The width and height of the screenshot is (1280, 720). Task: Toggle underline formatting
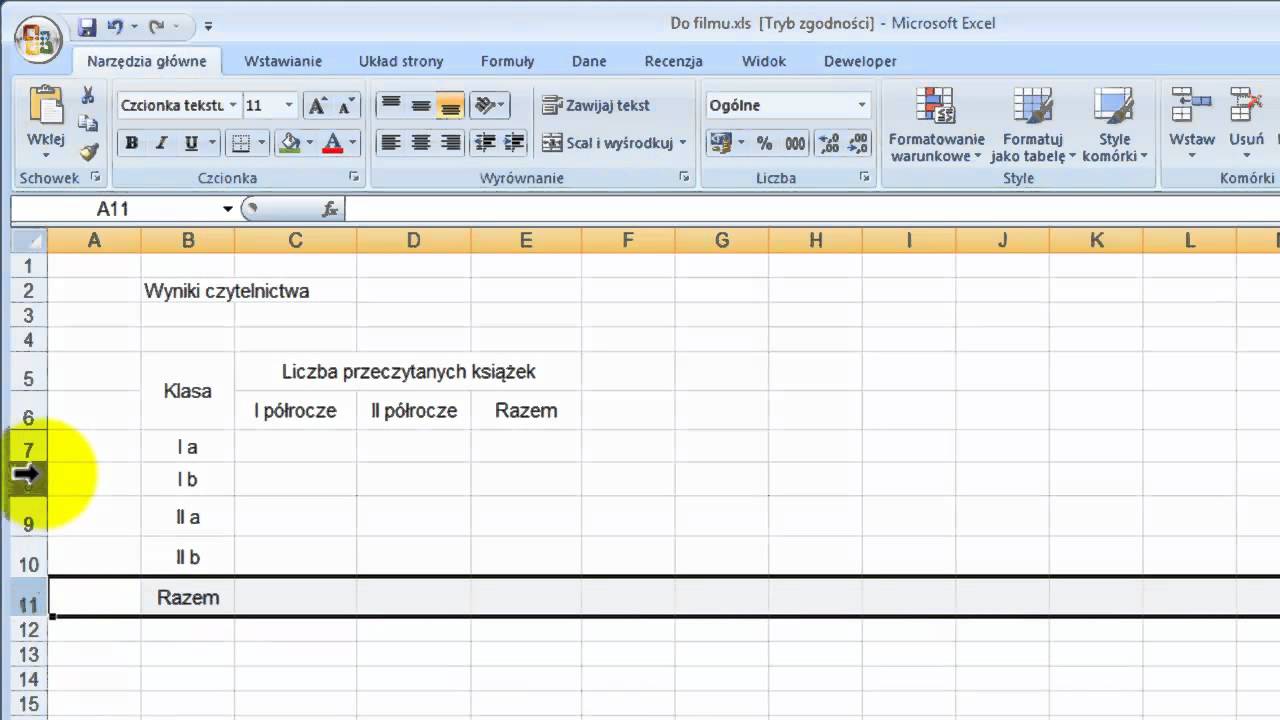(191, 143)
